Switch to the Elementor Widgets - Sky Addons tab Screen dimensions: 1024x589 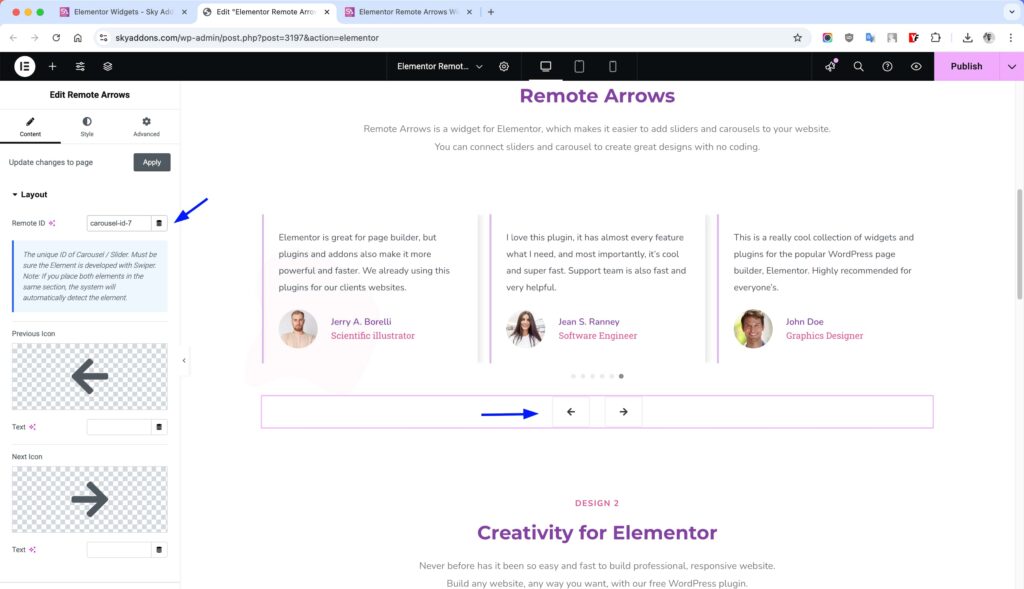tap(123, 12)
